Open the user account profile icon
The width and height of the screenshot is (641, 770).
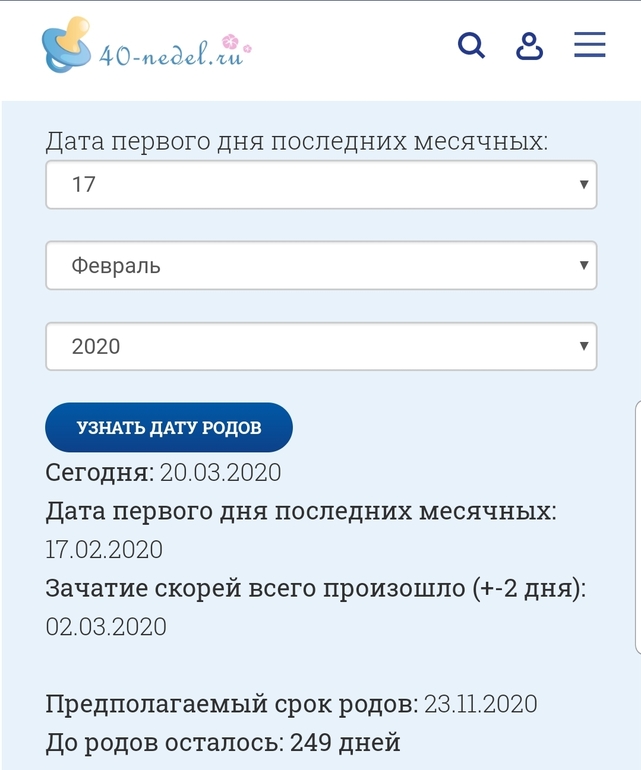[x=529, y=45]
